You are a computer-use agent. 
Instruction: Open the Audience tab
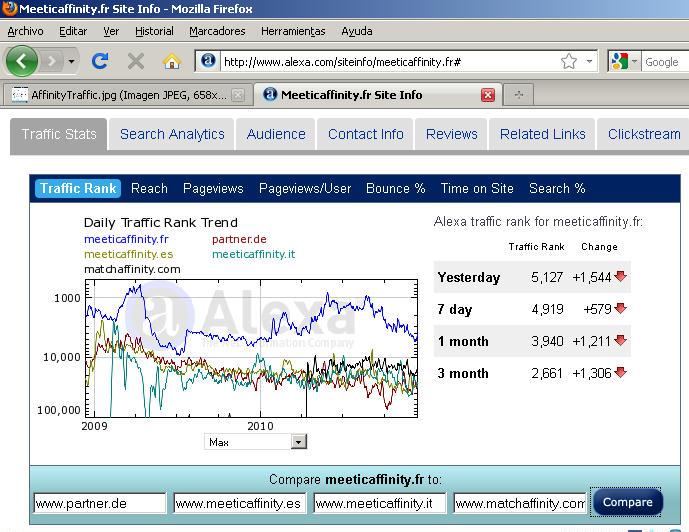(x=276, y=134)
